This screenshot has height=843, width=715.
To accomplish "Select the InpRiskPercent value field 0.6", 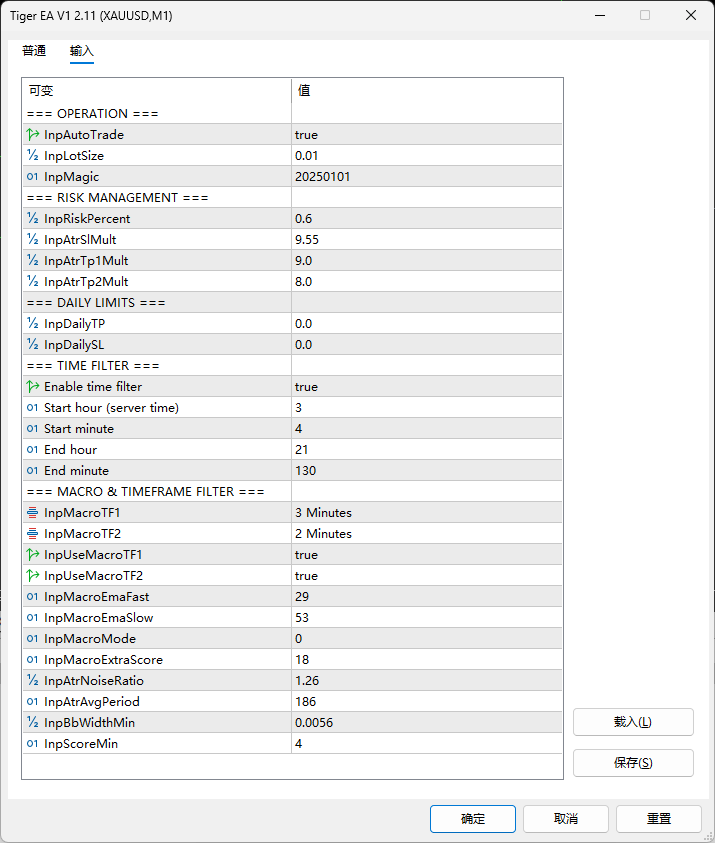I will [427, 218].
